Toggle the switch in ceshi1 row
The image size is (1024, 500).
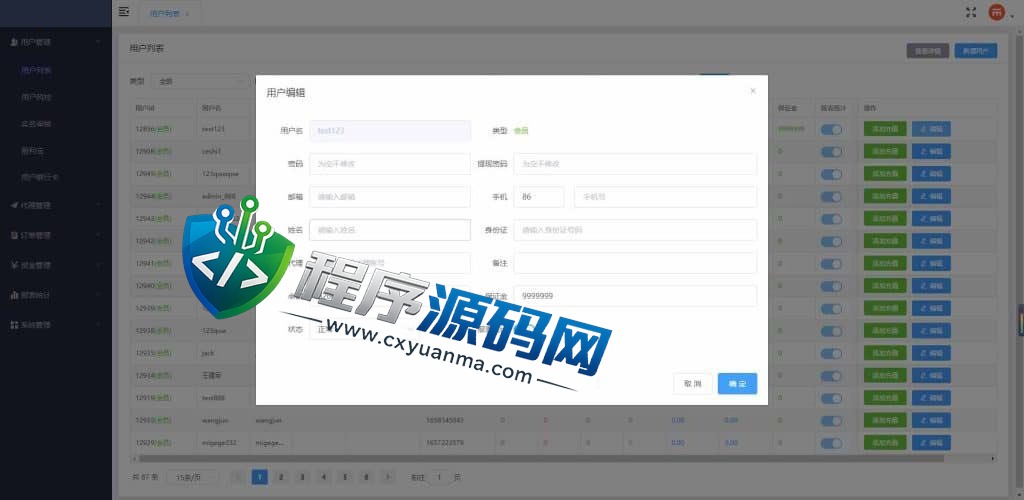point(831,152)
